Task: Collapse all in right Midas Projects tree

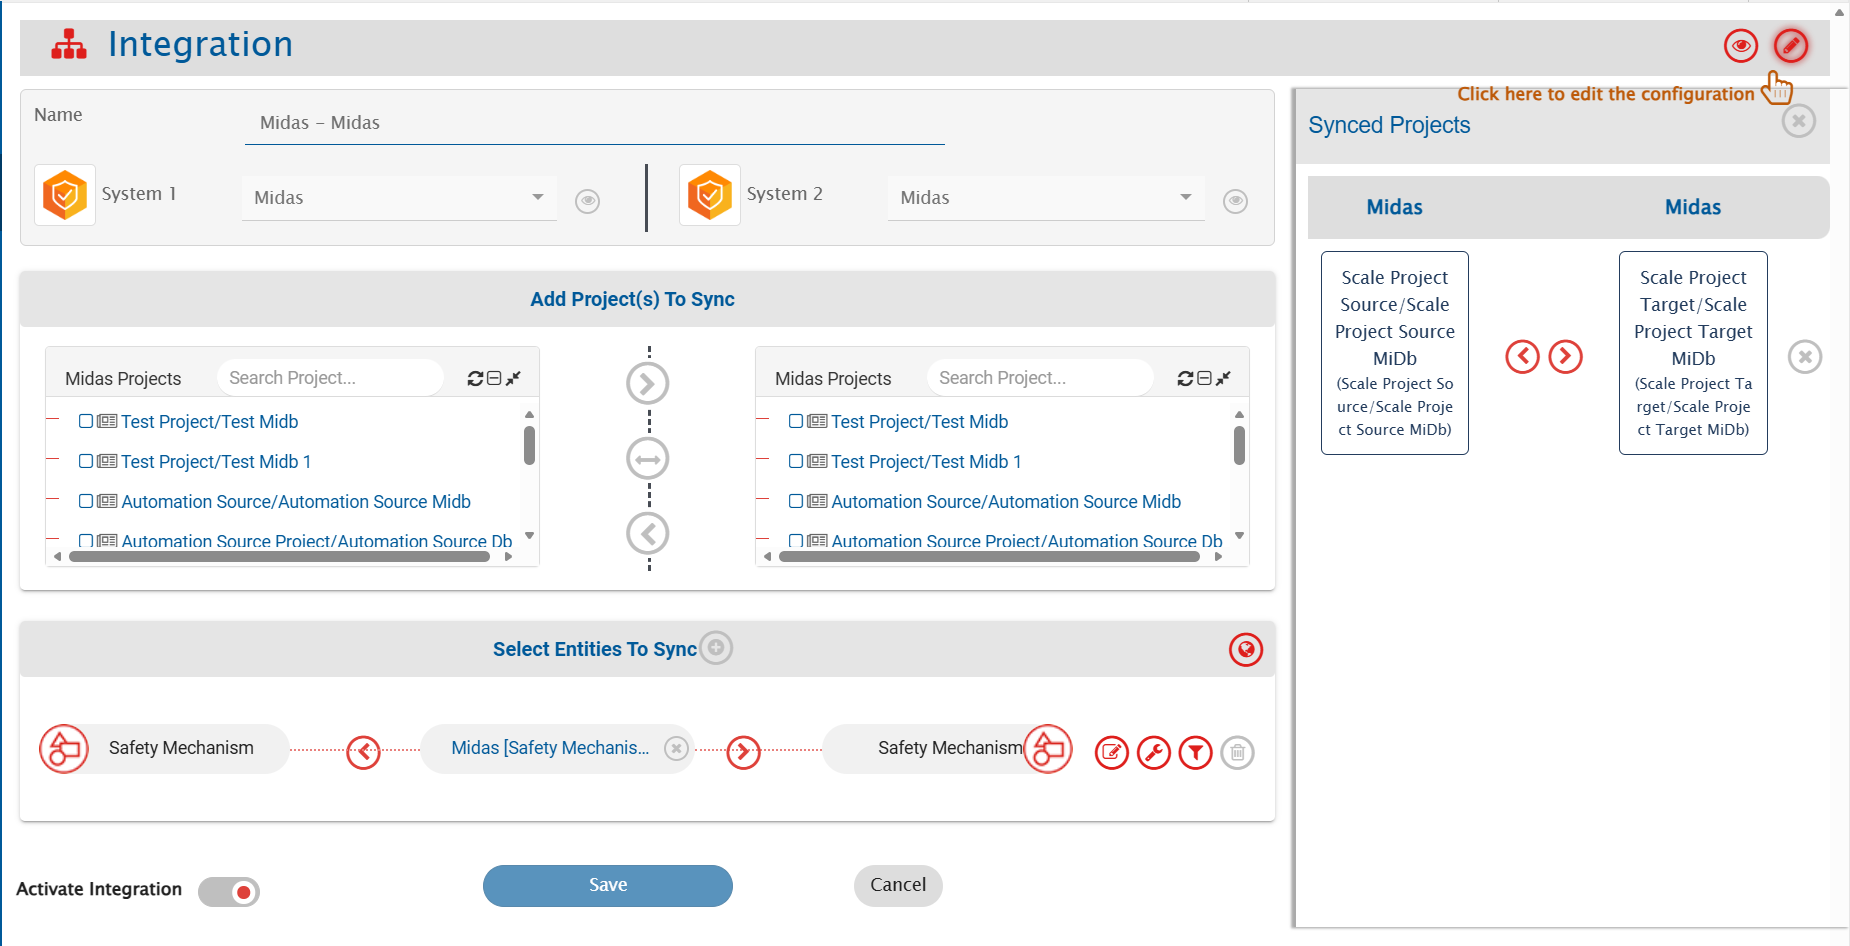Action: 1204,378
